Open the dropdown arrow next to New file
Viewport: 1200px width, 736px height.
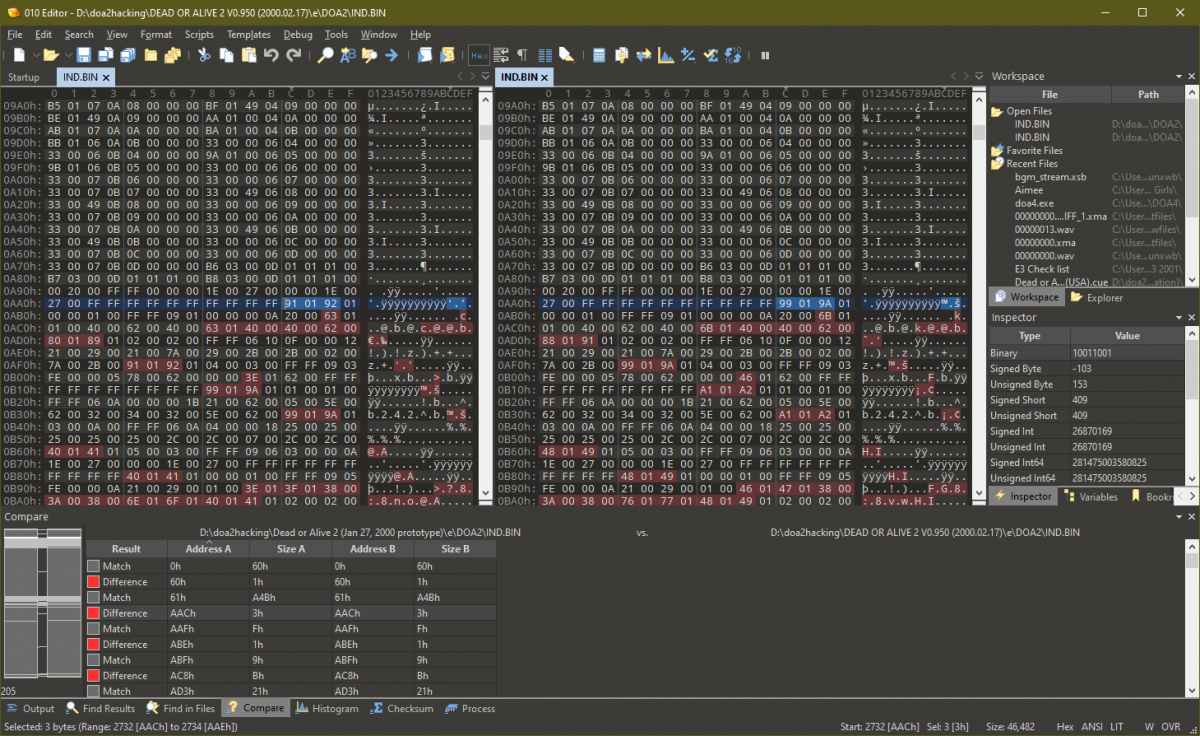pyautogui.click(x=36, y=55)
